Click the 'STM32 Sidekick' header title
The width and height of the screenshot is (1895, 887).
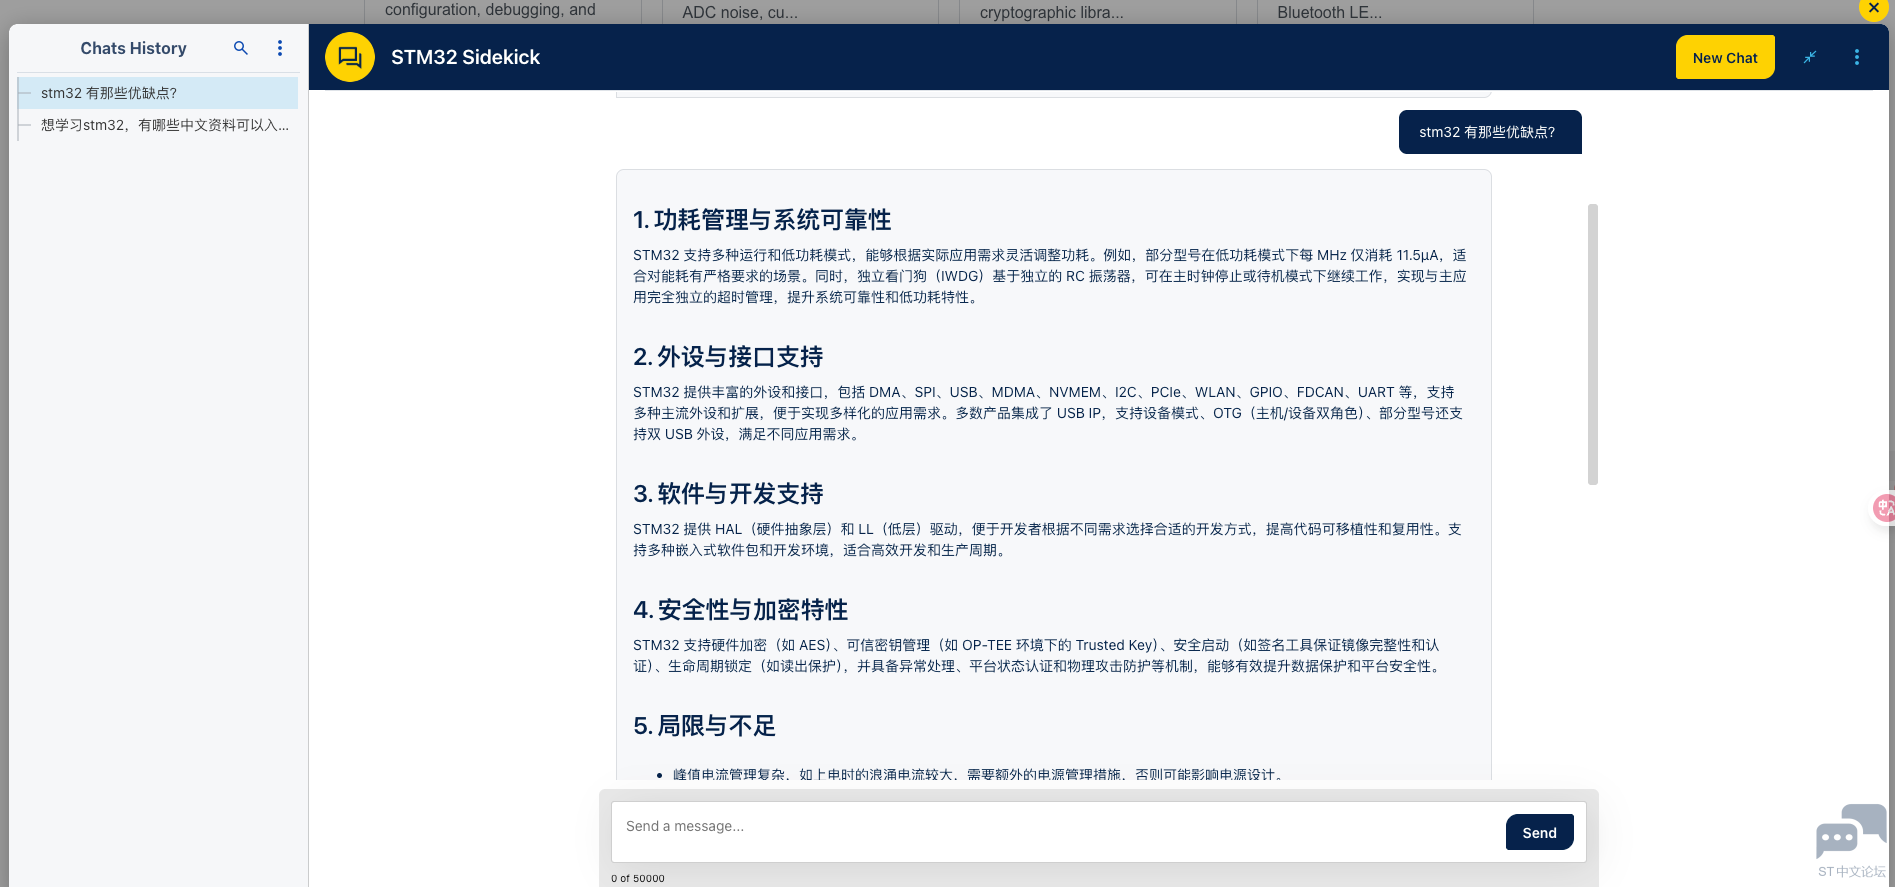point(465,57)
